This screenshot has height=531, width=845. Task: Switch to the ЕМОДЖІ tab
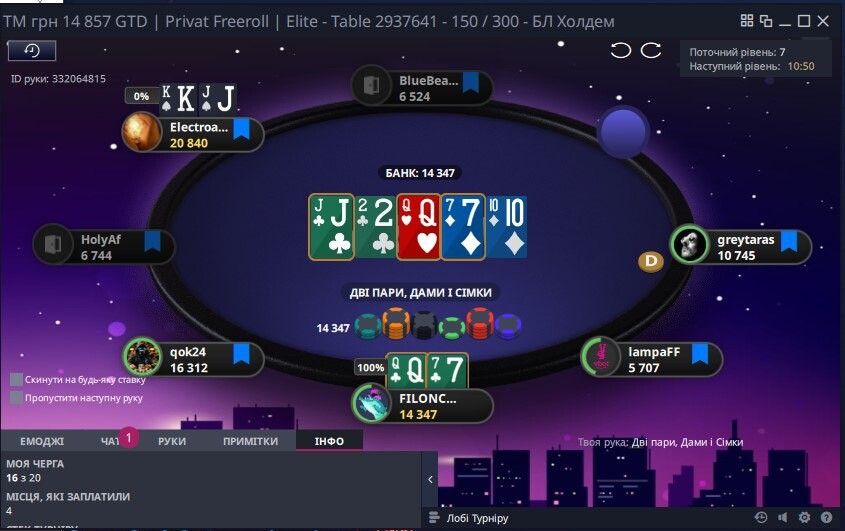pyautogui.click(x=42, y=442)
